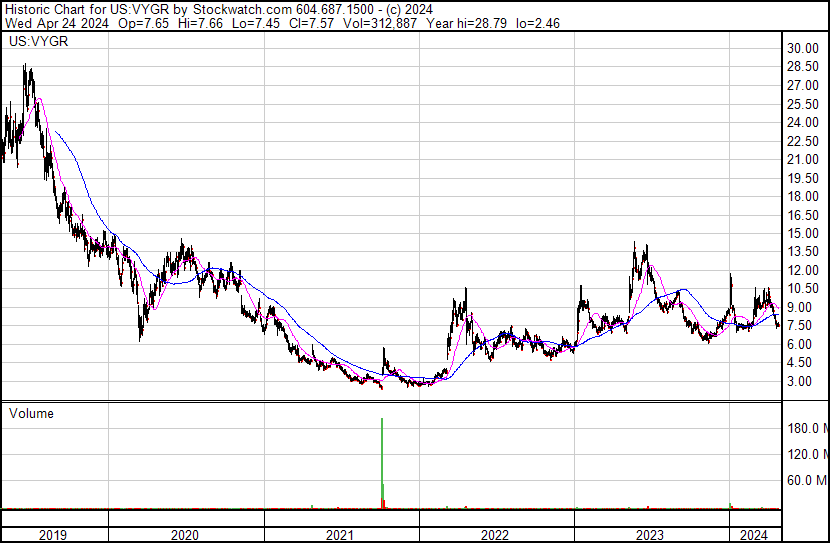Click the (c) 2024 copyright text
The image size is (830, 543).
pos(410,10)
